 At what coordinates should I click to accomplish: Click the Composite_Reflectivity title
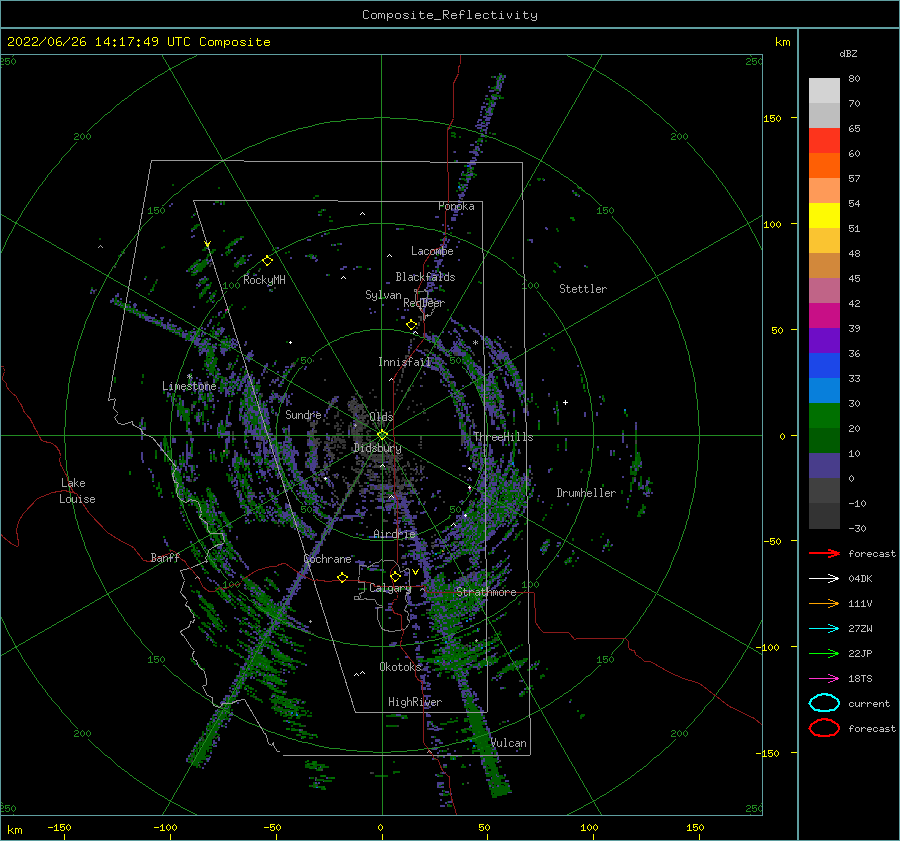450,15
